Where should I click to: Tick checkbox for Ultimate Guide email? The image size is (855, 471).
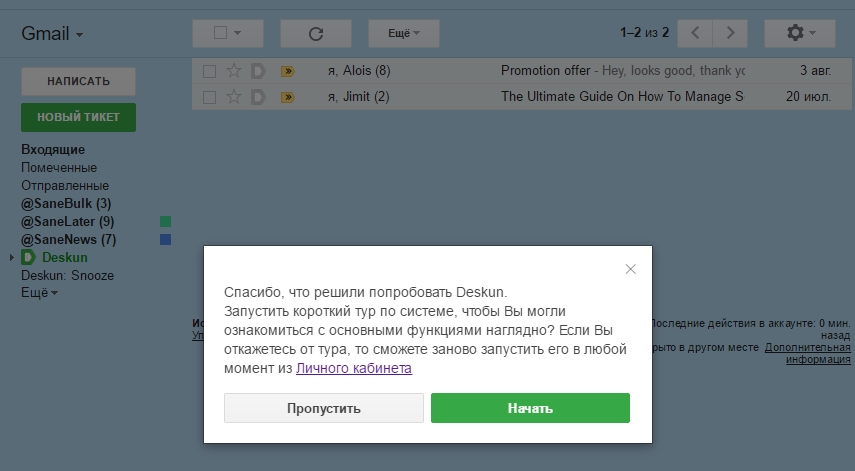coord(209,98)
